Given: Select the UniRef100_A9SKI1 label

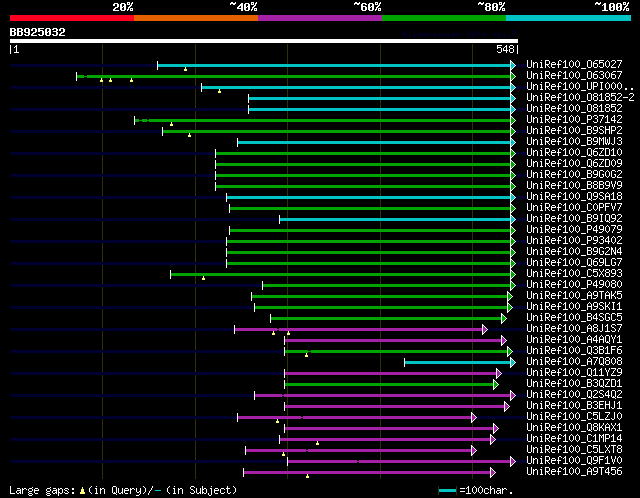Looking at the screenshot, I should pyautogui.click(x=574, y=307).
